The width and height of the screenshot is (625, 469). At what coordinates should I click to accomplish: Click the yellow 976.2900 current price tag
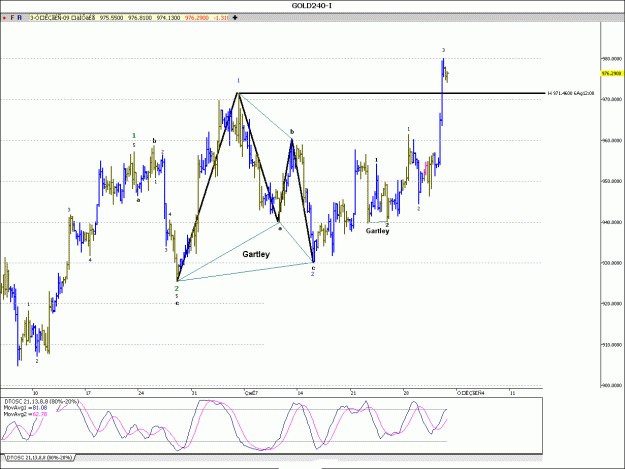pos(612,73)
